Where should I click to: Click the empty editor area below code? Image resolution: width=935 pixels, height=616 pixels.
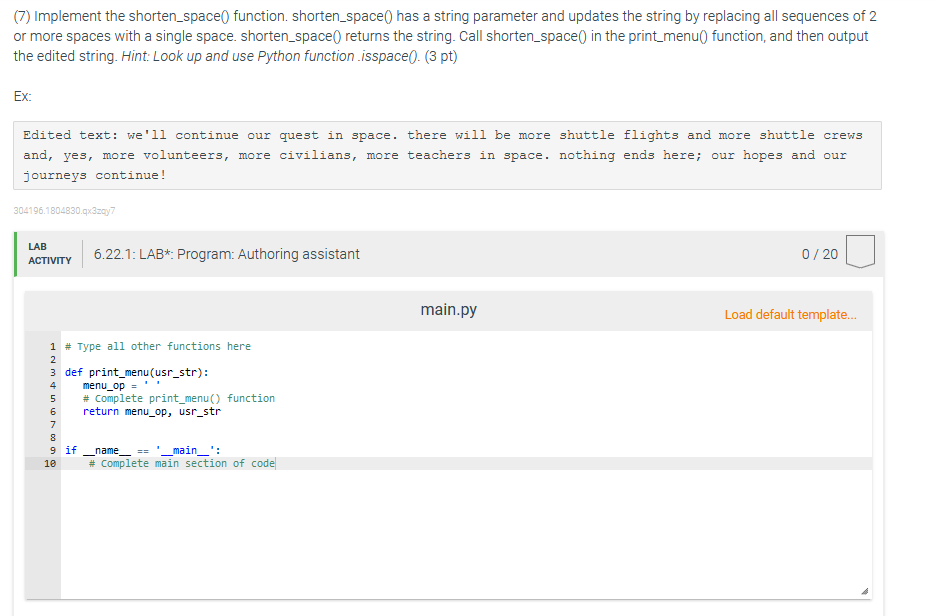point(450,530)
